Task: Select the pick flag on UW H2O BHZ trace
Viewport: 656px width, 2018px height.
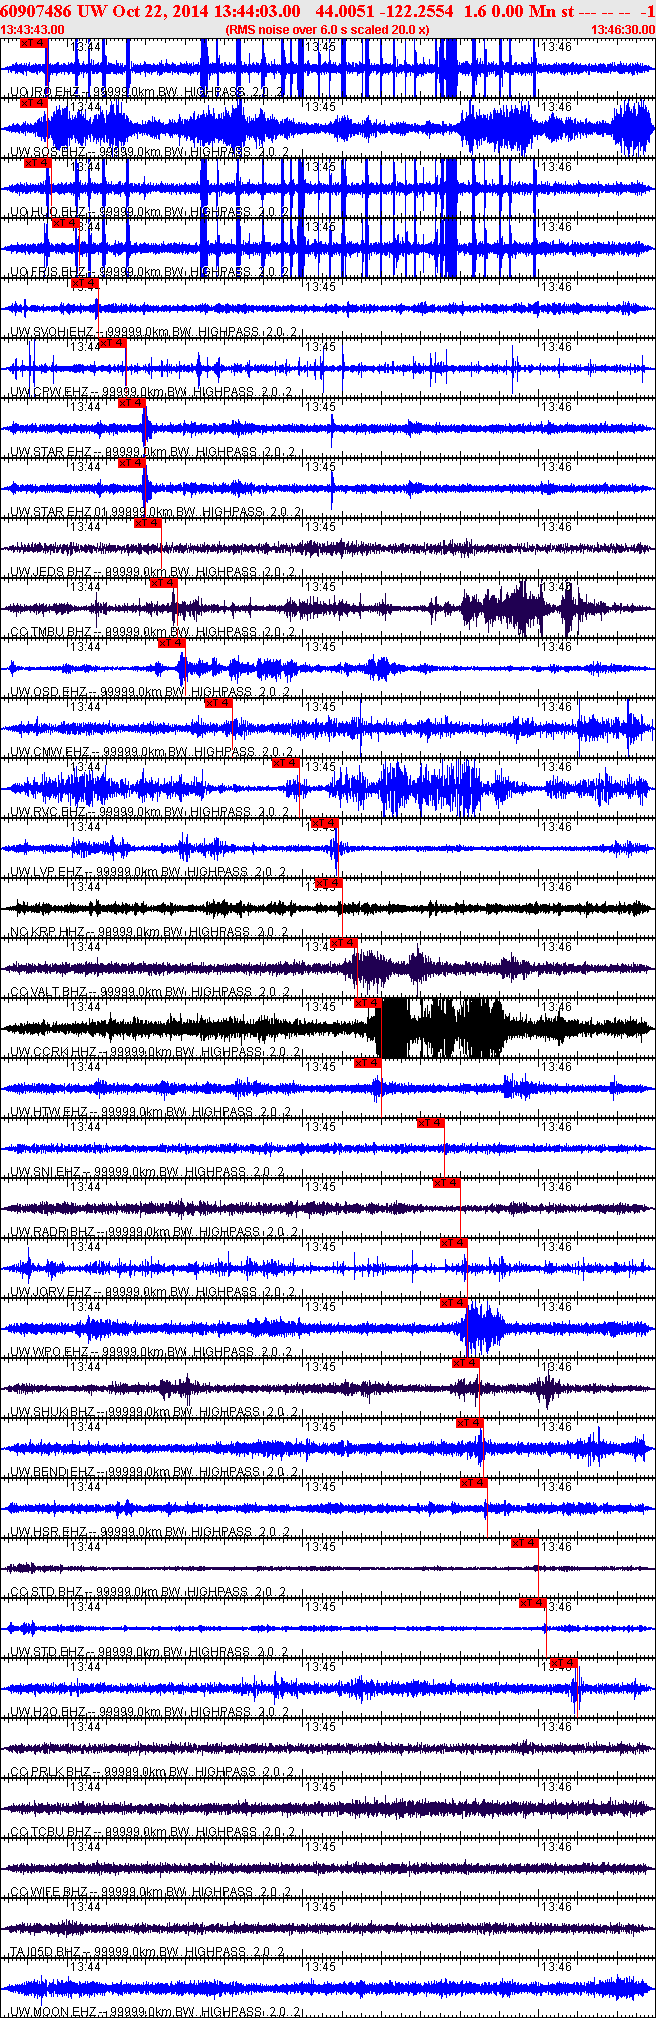Action: pyautogui.click(x=563, y=1663)
